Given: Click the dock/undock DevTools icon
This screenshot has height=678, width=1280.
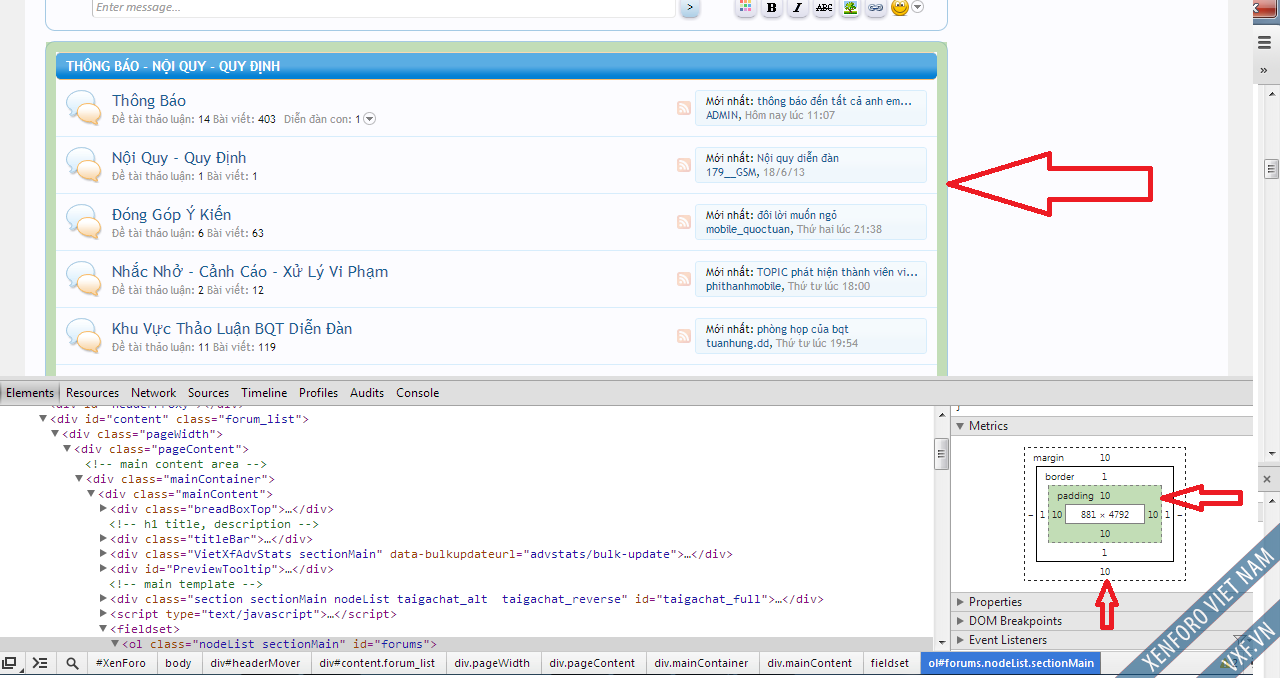Looking at the screenshot, I should (10, 663).
